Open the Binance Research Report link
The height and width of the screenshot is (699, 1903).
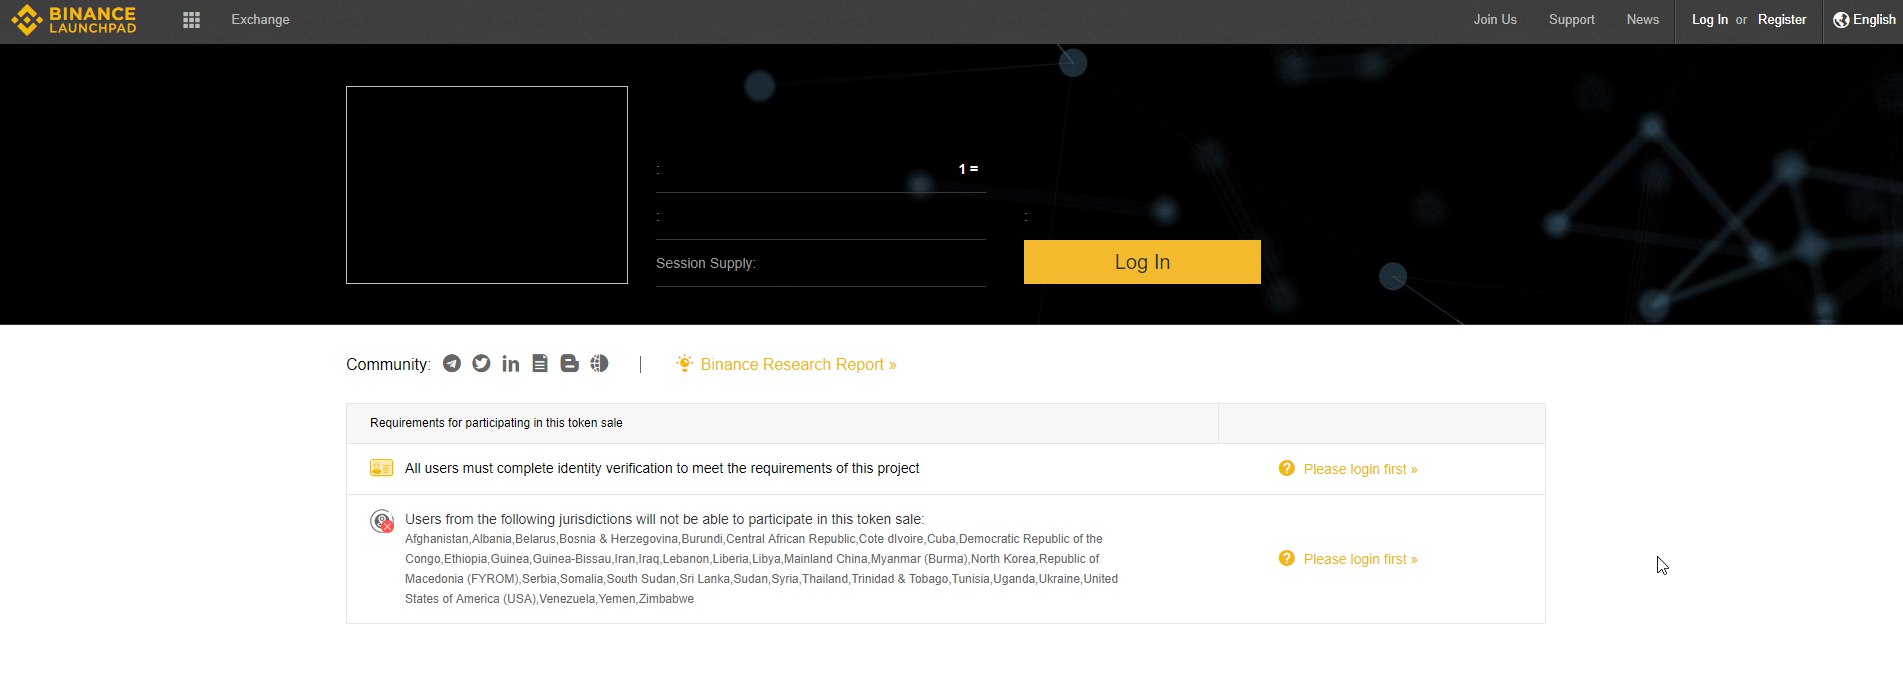coord(798,365)
